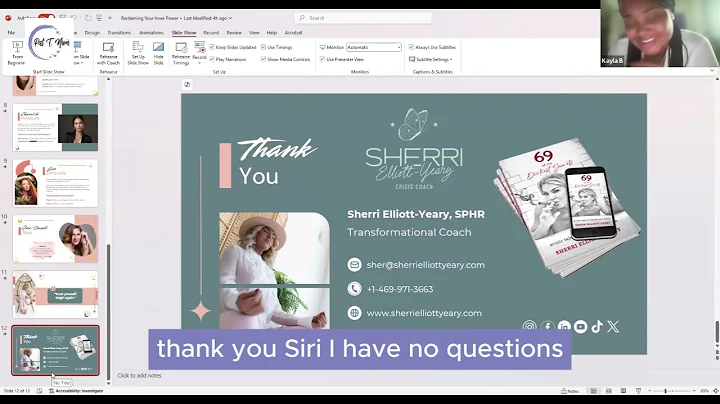The height and width of the screenshot is (404, 720).
Task: Collapse the ribbon with the chevron
Action: click(712, 71)
